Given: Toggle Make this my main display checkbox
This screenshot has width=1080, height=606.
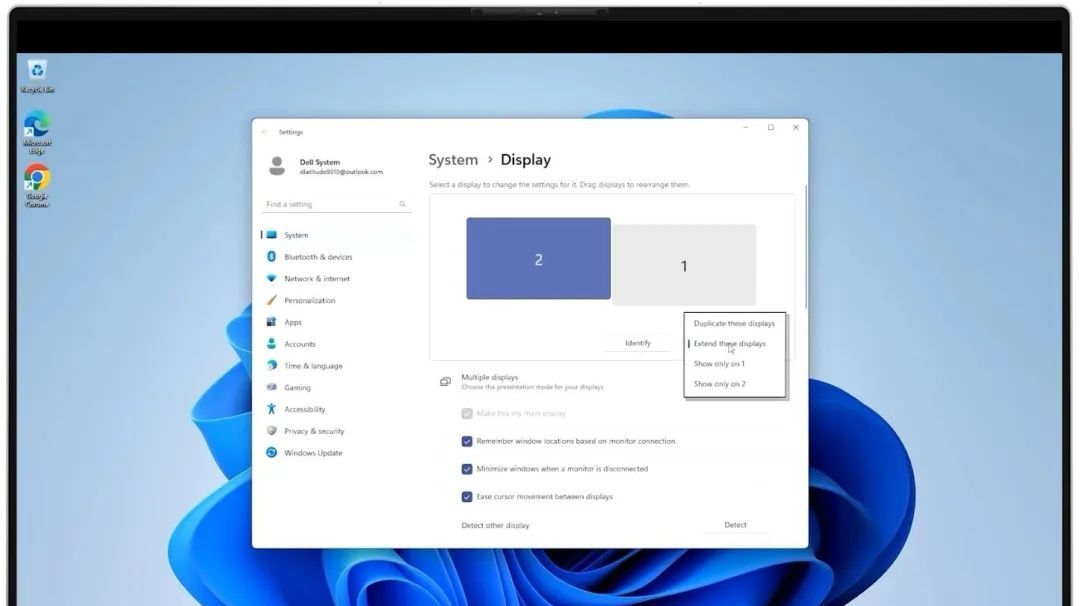Looking at the screenshot, I should click(467, 413).
